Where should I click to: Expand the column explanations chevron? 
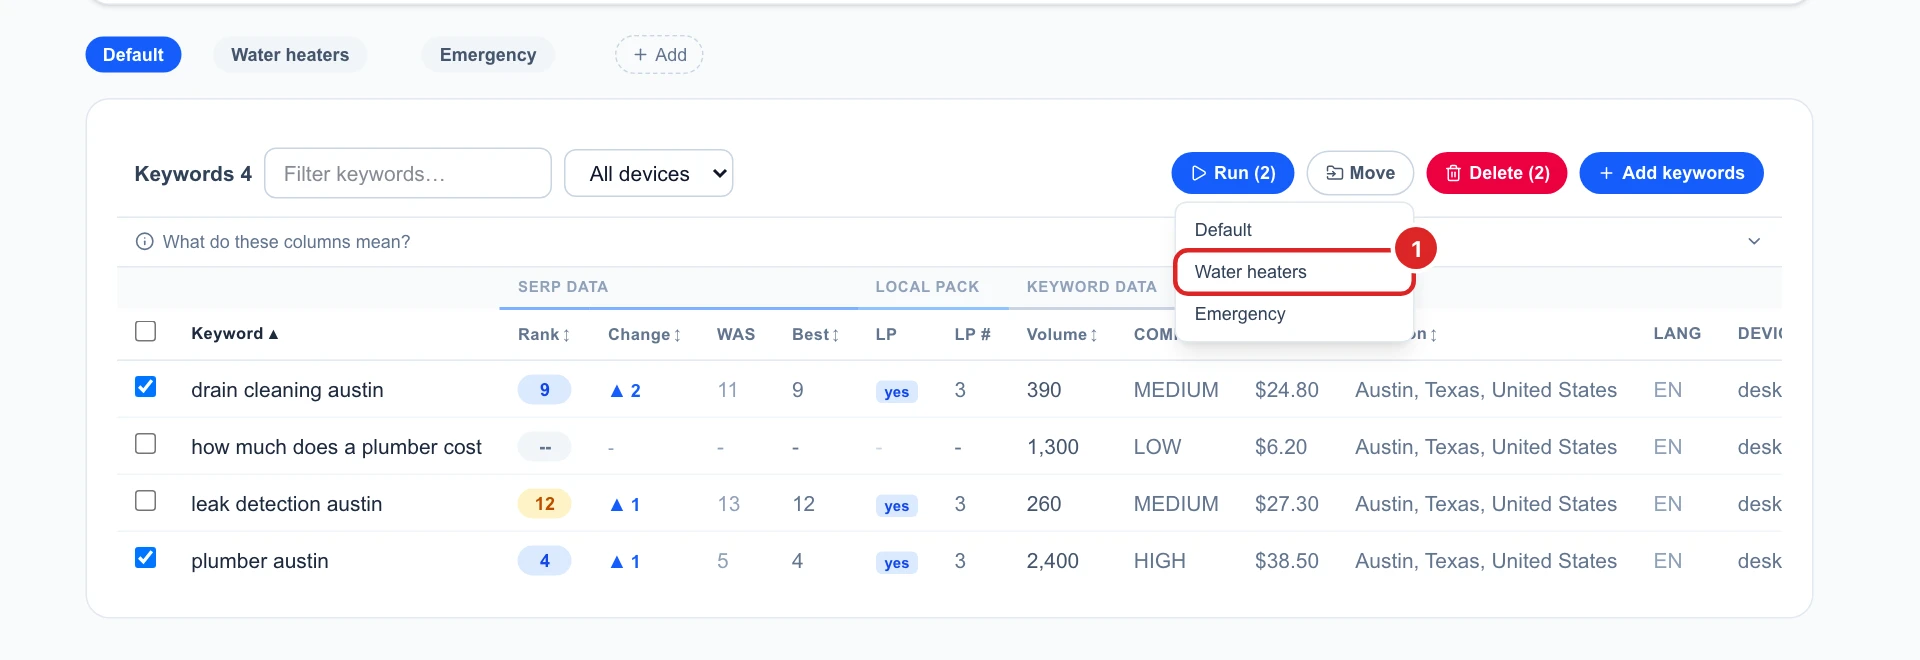1754,242
